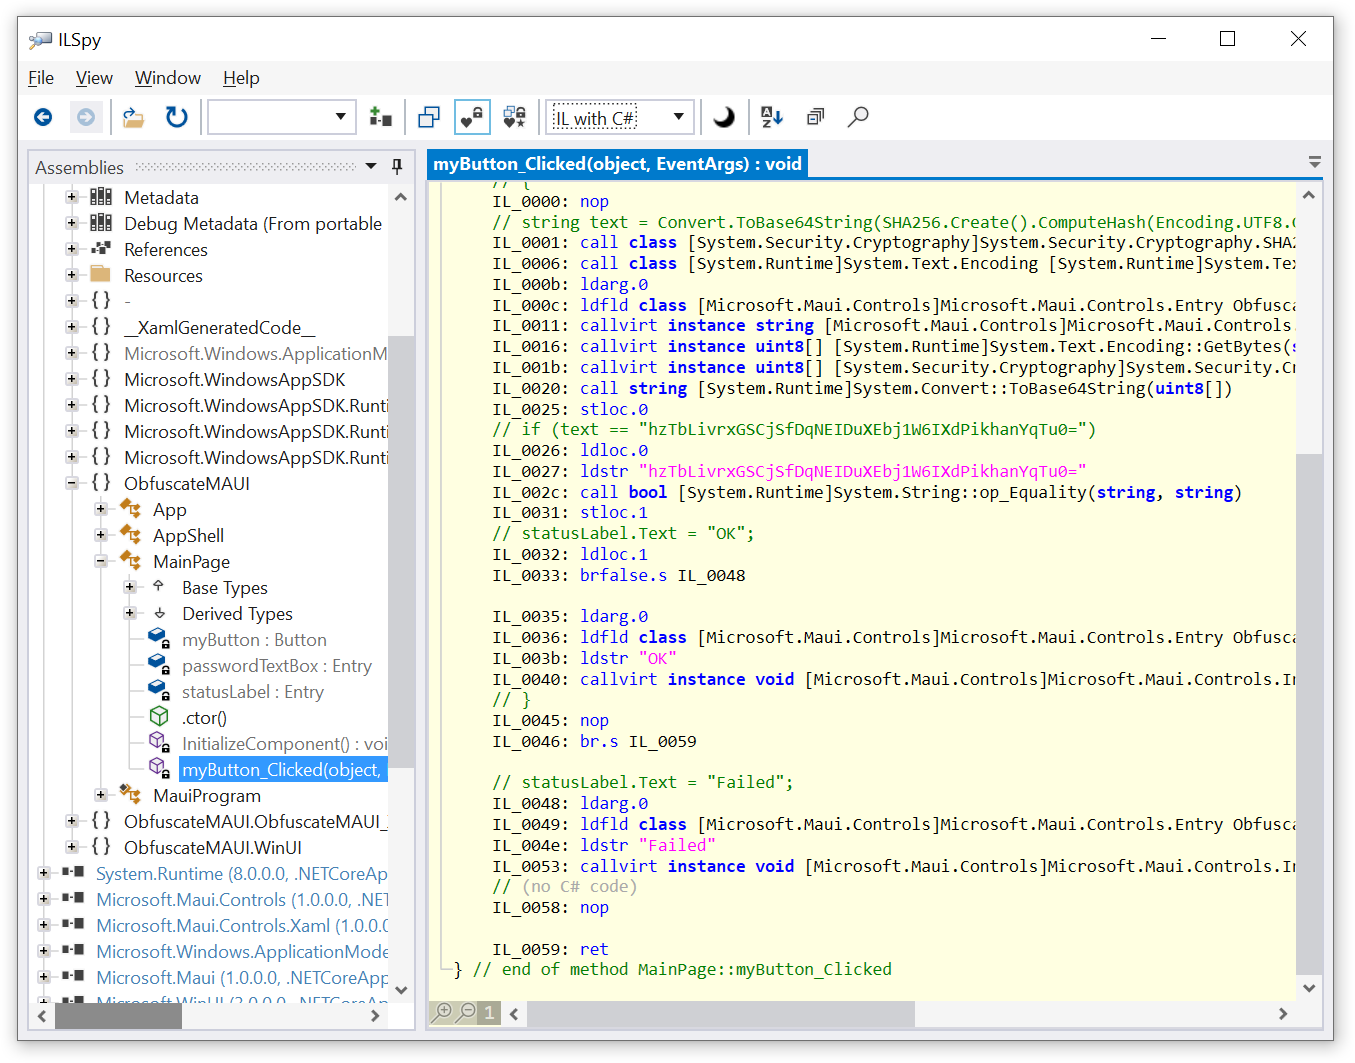Collapse all tree nodes via the toolbar icon
The height and width of the screenshot is (1063, 1355).
(815, 117)
